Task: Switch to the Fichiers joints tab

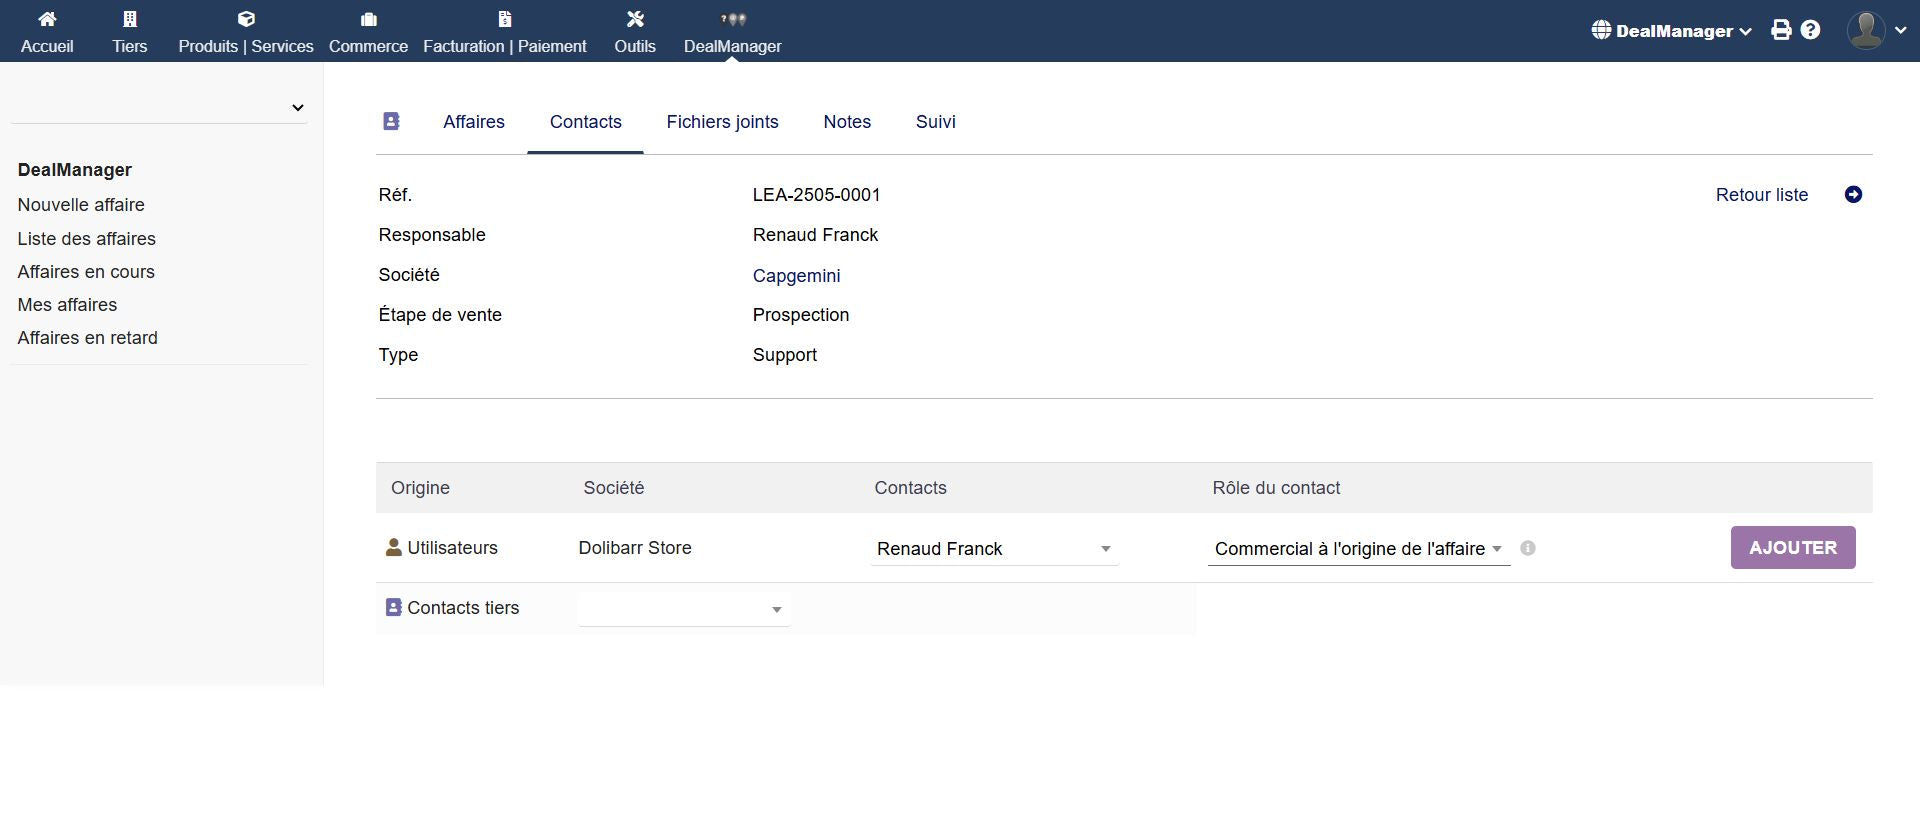Action: click(x=722, y=122)
